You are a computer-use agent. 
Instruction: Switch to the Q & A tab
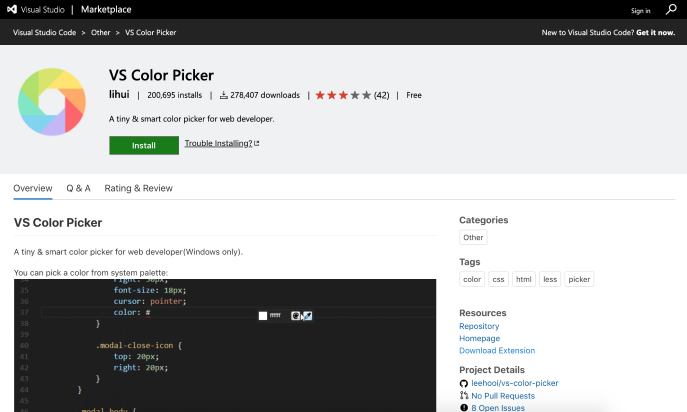click(x=78, y=188)
